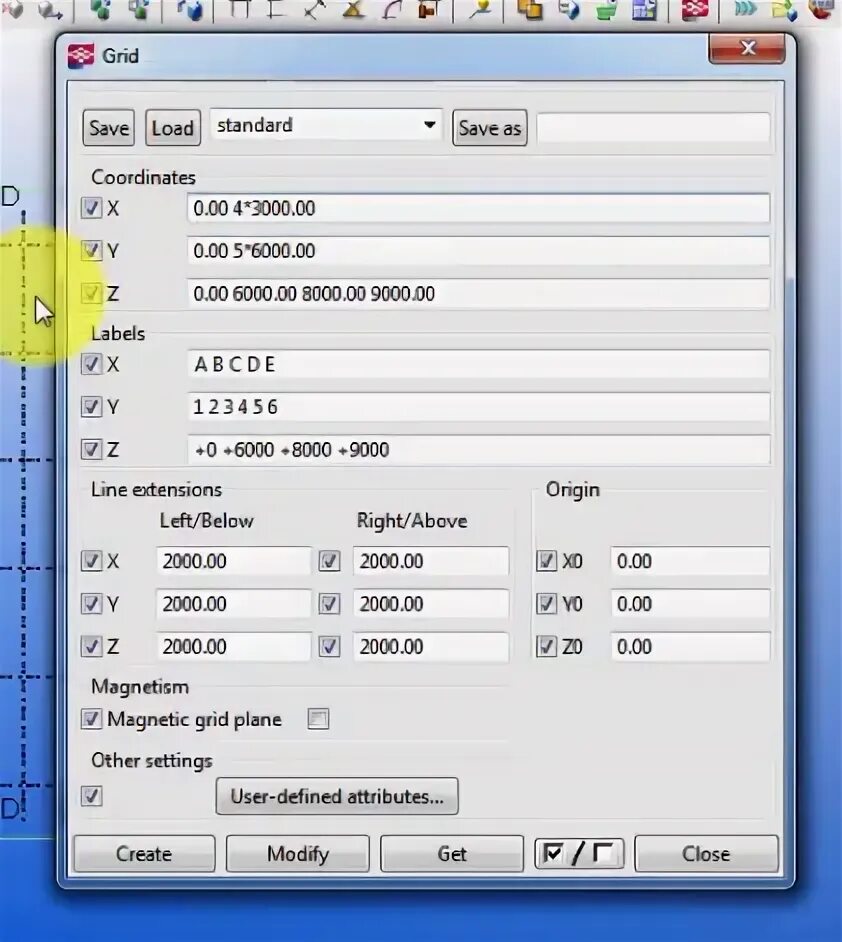The height and width of the screenshot is (942, 842).
Task: Click the Labels Z field with +0 +6000 +8000
Action: tap(478, 449)
